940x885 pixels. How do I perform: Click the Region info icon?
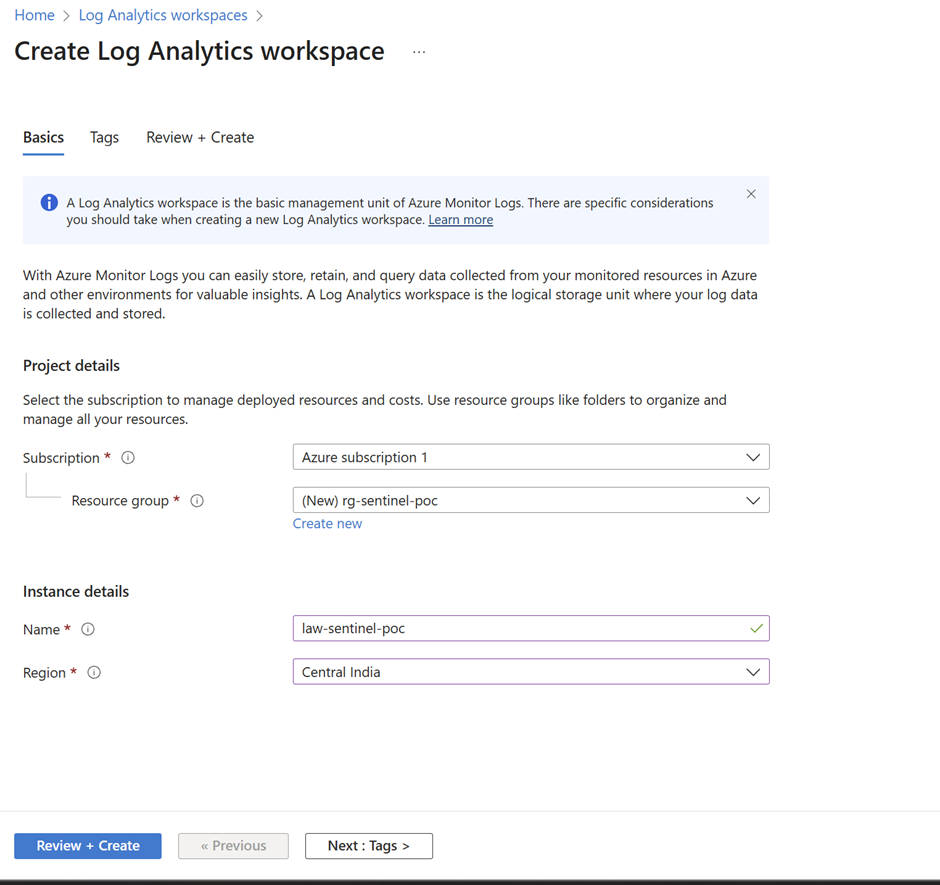[x=94, y=673]
